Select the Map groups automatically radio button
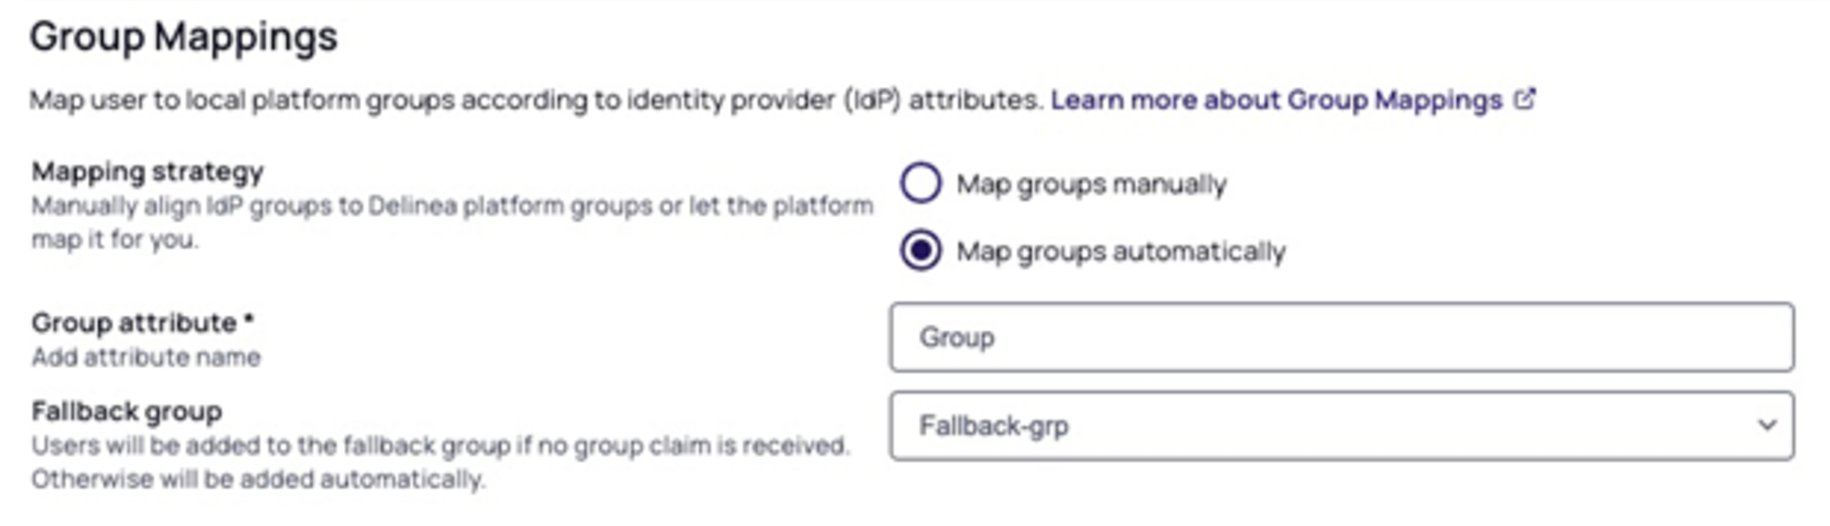This screenshot has width=1830, height=526. 920,250
